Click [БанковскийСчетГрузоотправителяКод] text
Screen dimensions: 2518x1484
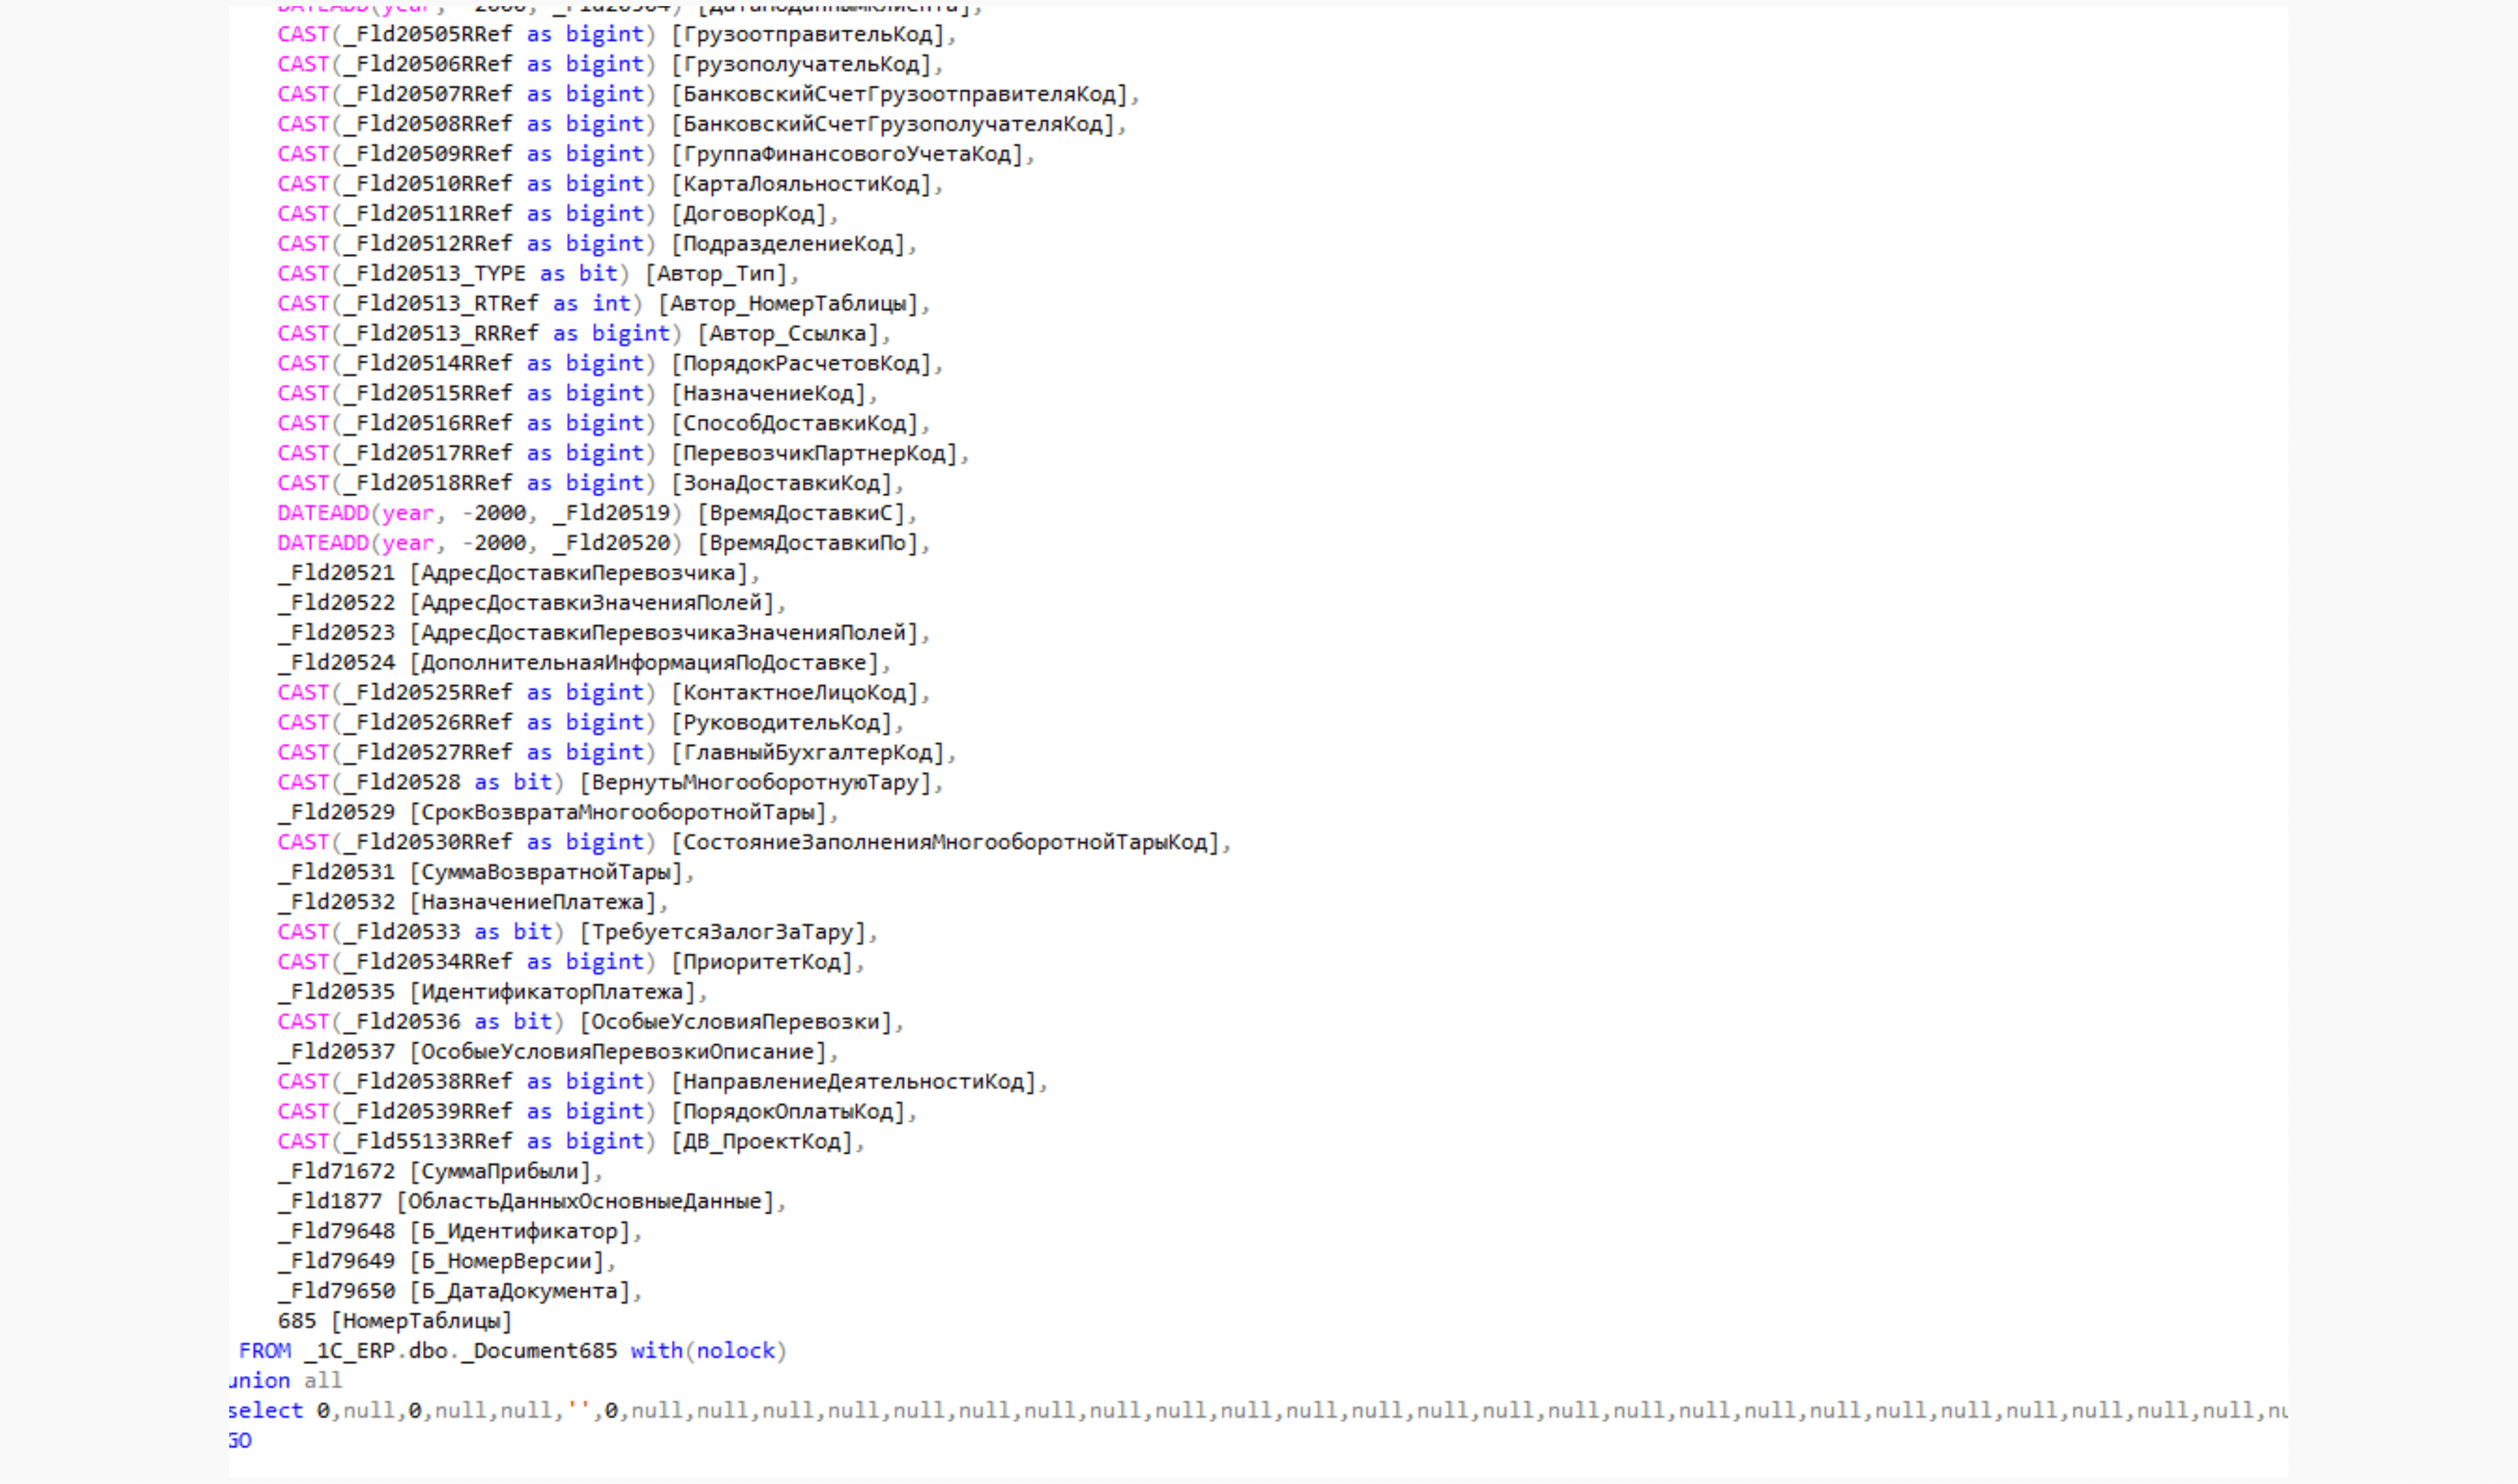pos(900,94)
